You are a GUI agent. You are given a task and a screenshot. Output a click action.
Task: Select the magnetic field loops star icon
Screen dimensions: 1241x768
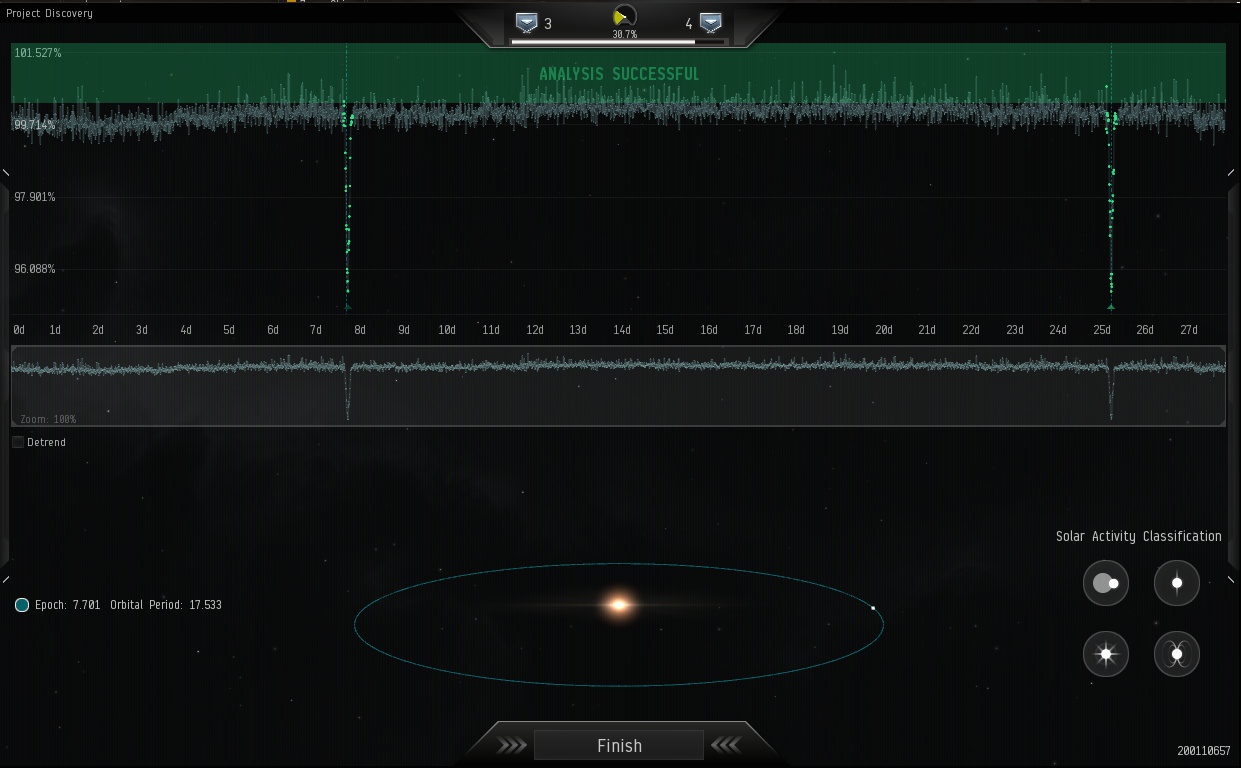1177,655
